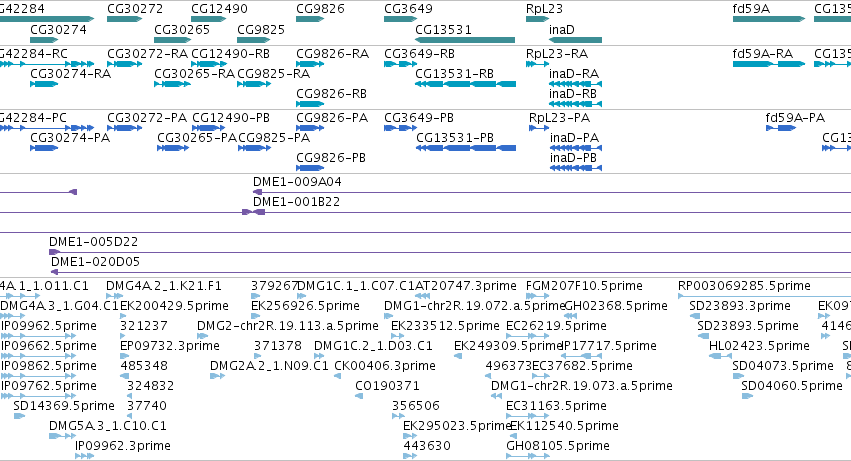Click EST AT20747.3prime

[x=466, y=286]
